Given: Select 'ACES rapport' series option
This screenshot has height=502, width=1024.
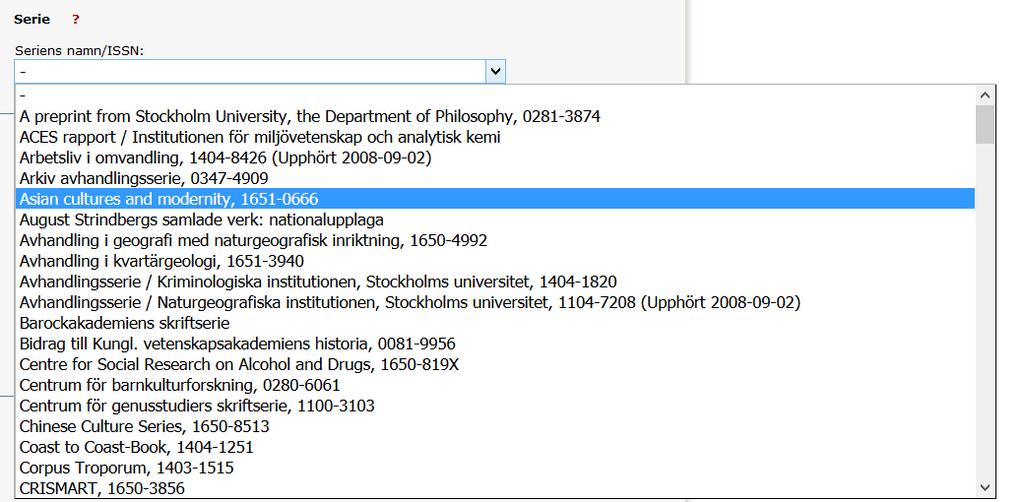Looking at the screenshot, I should pos(495,137).
